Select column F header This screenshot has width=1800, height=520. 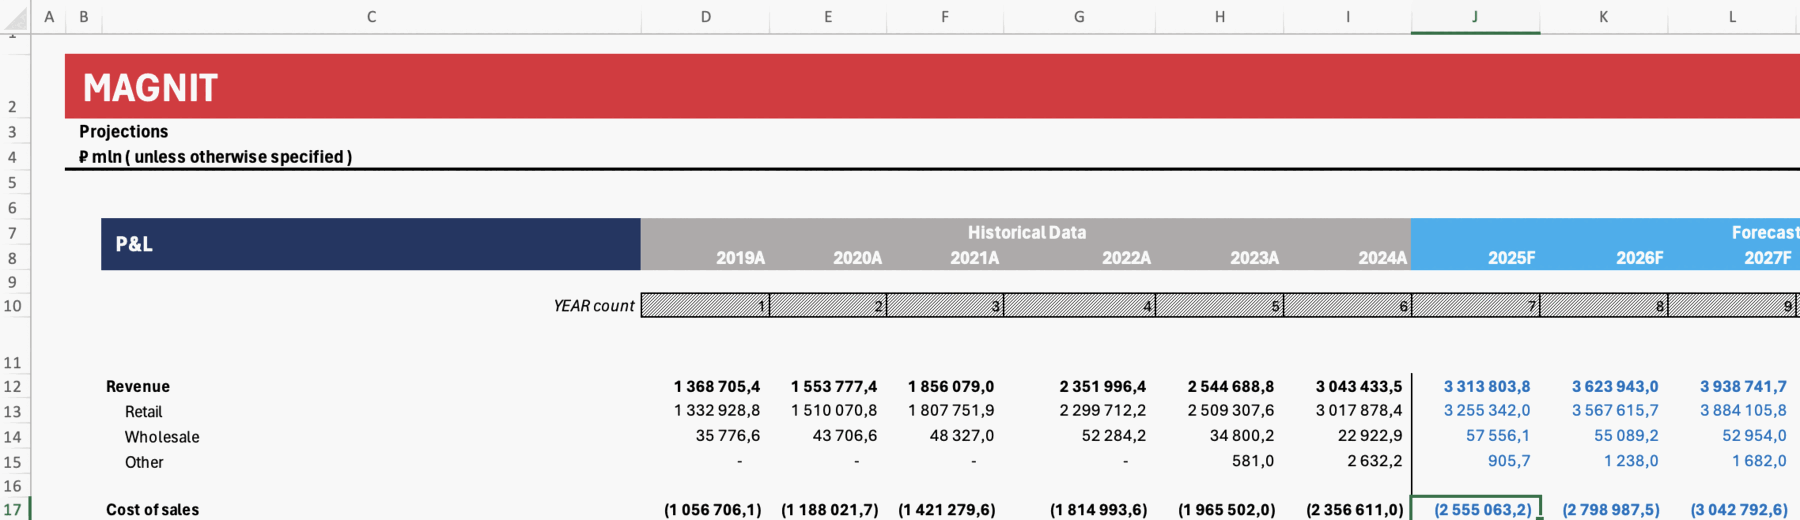click(945, 17)
